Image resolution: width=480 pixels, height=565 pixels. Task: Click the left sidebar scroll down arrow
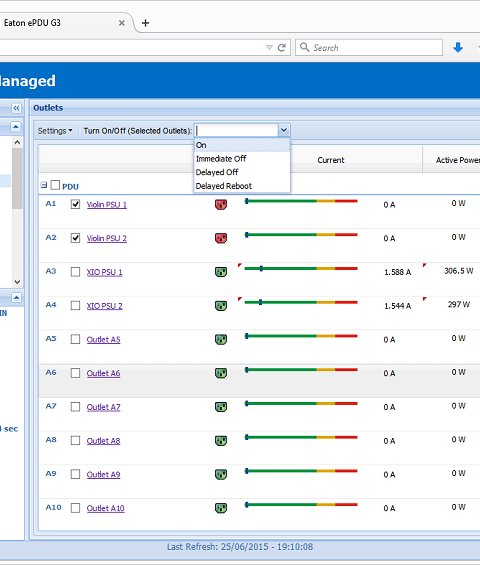(17, 282)
